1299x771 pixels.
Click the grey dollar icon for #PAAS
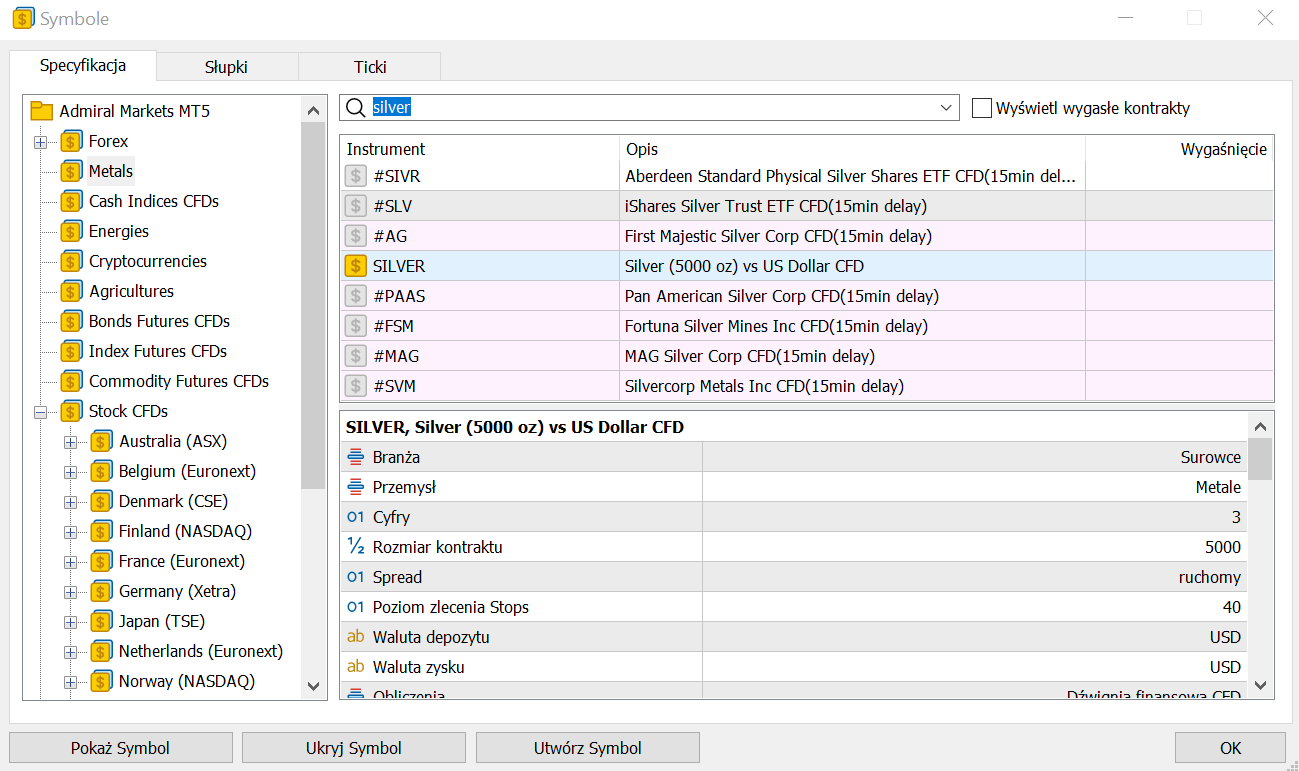[355, 296]
